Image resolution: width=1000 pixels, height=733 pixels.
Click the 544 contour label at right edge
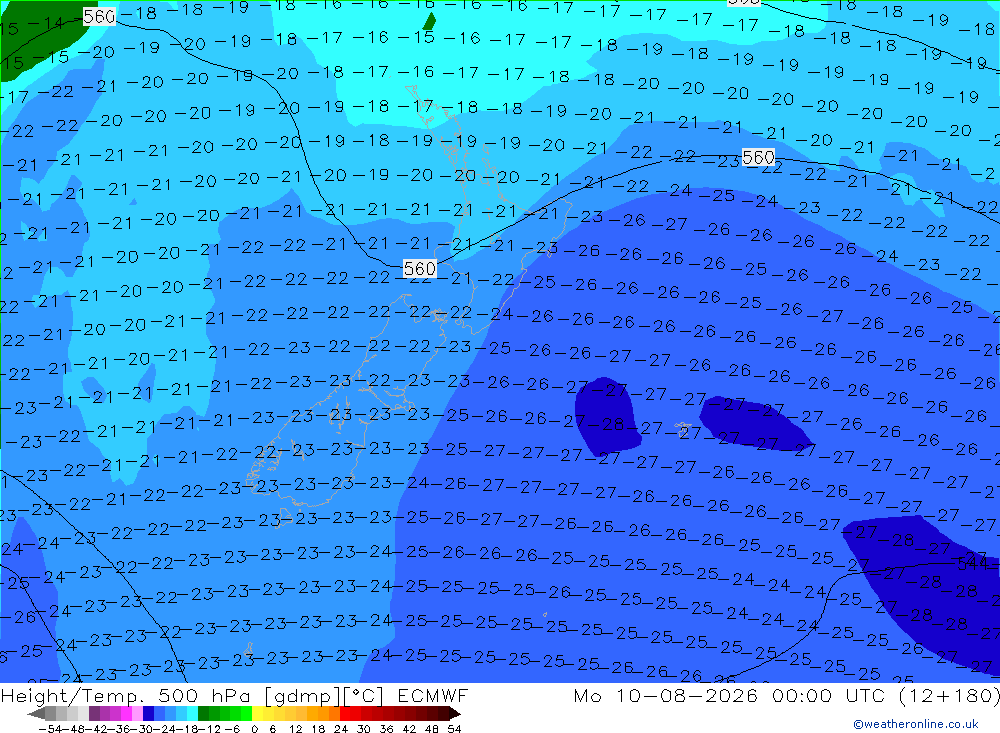coord(973,563)
